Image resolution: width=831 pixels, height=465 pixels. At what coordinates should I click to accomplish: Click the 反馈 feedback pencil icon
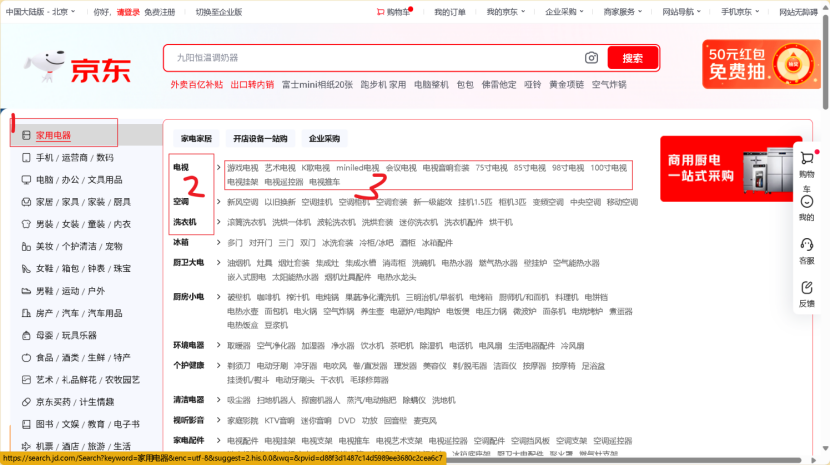click(807, 287)
